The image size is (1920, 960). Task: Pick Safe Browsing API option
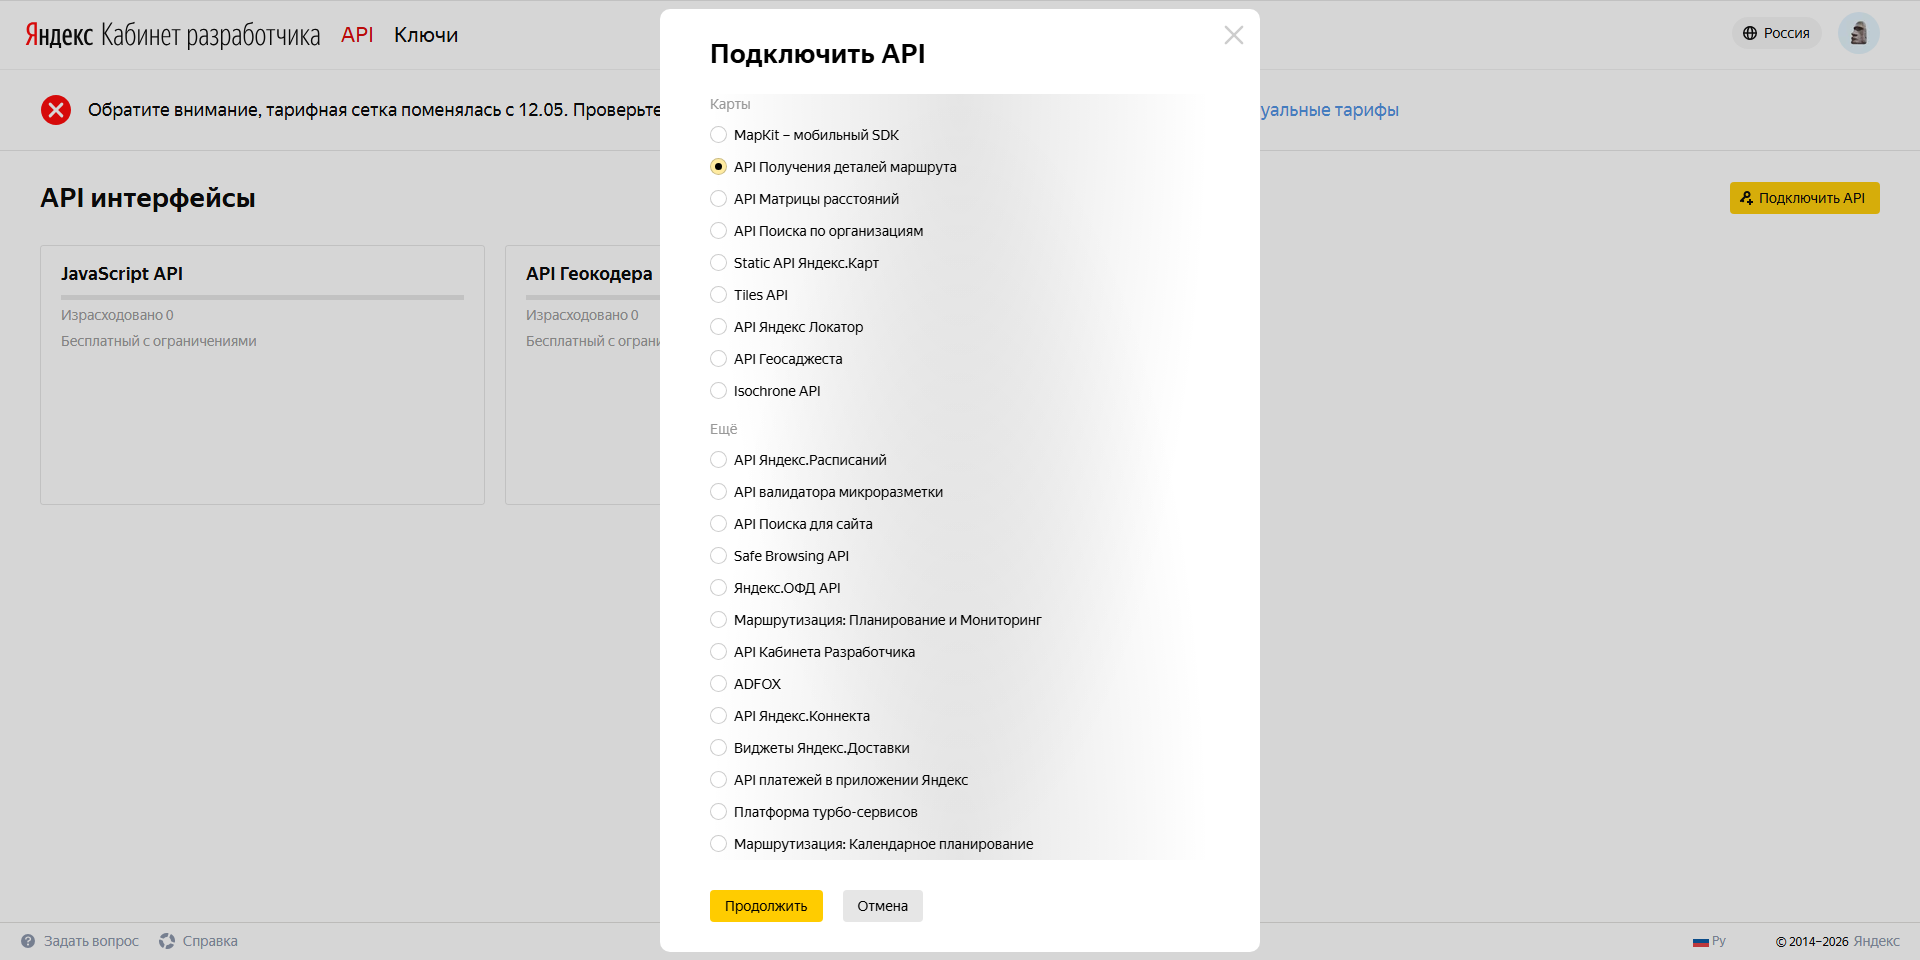click(718, 556)
